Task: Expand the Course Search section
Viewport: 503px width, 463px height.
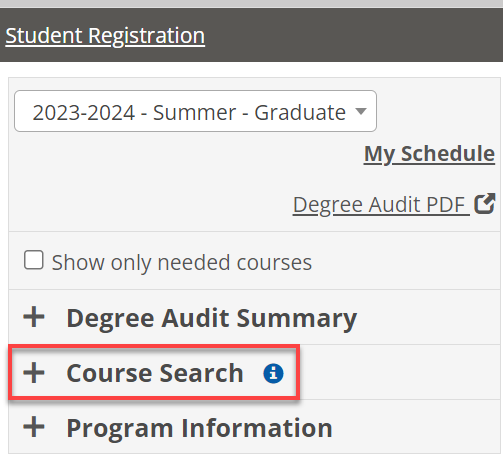Action: pos(254,372)
